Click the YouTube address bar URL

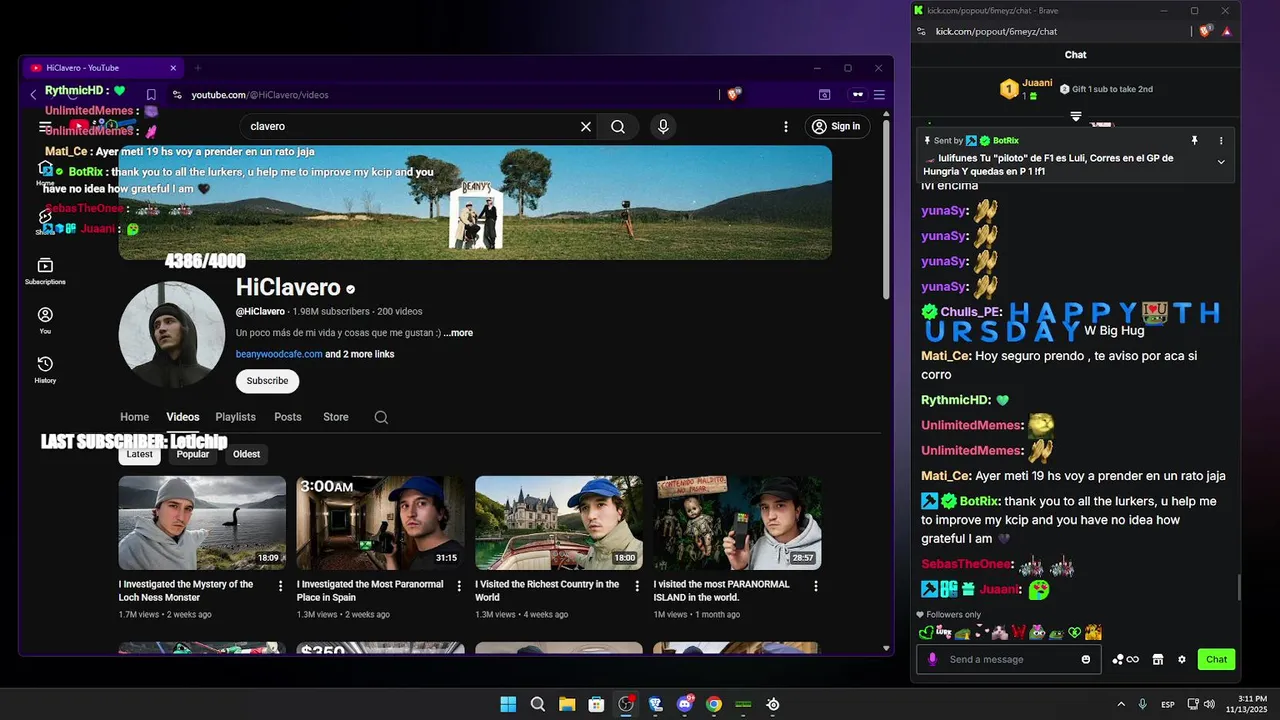pyautogui.click(x=260, y=95)
